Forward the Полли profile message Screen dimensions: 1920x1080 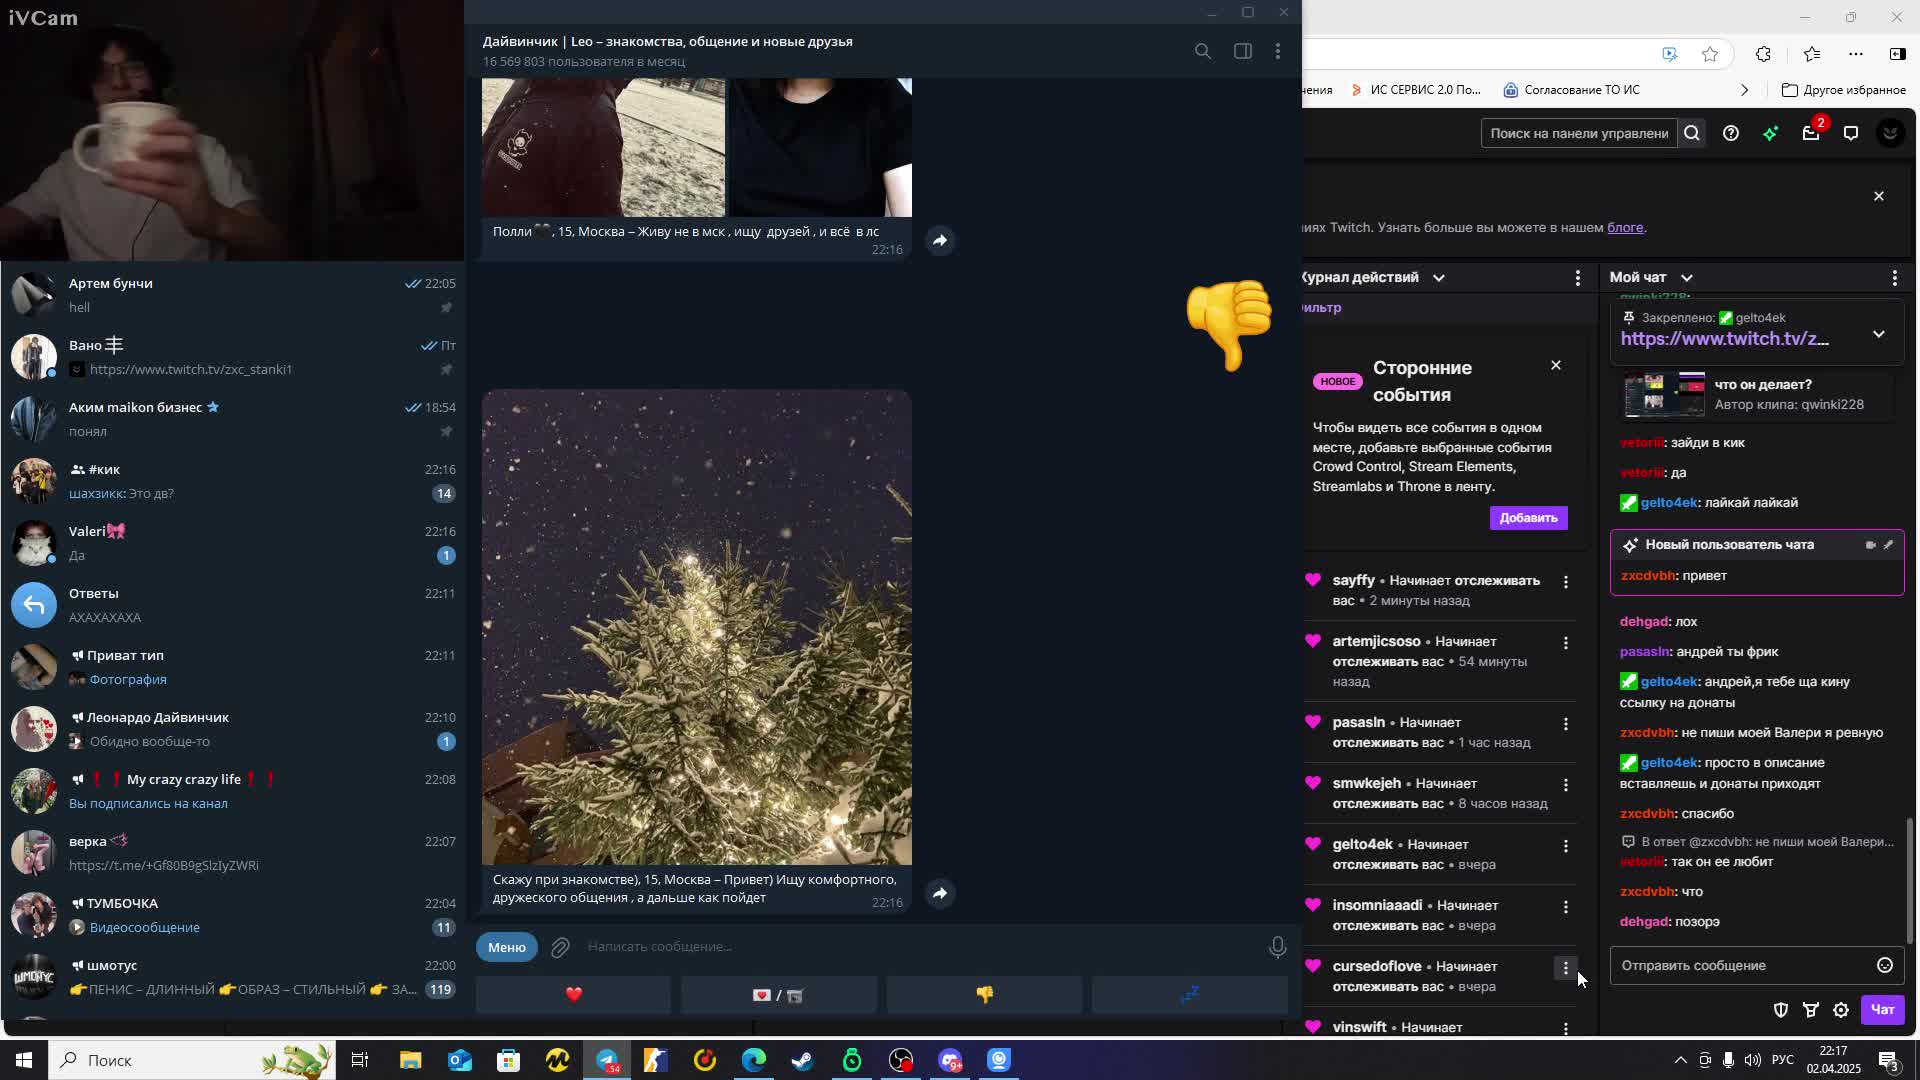940,240
